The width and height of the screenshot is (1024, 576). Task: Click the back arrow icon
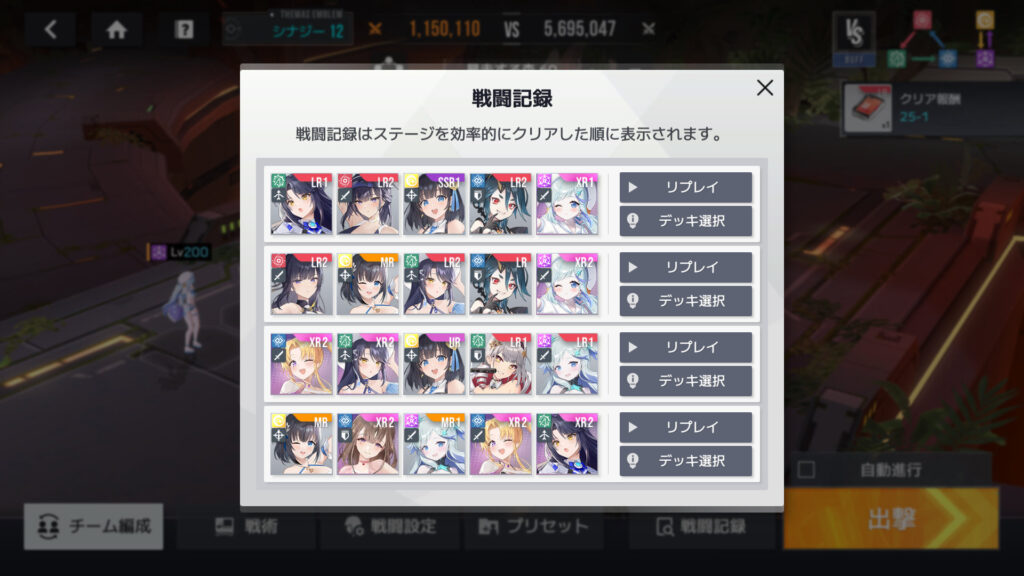[50, 29]
